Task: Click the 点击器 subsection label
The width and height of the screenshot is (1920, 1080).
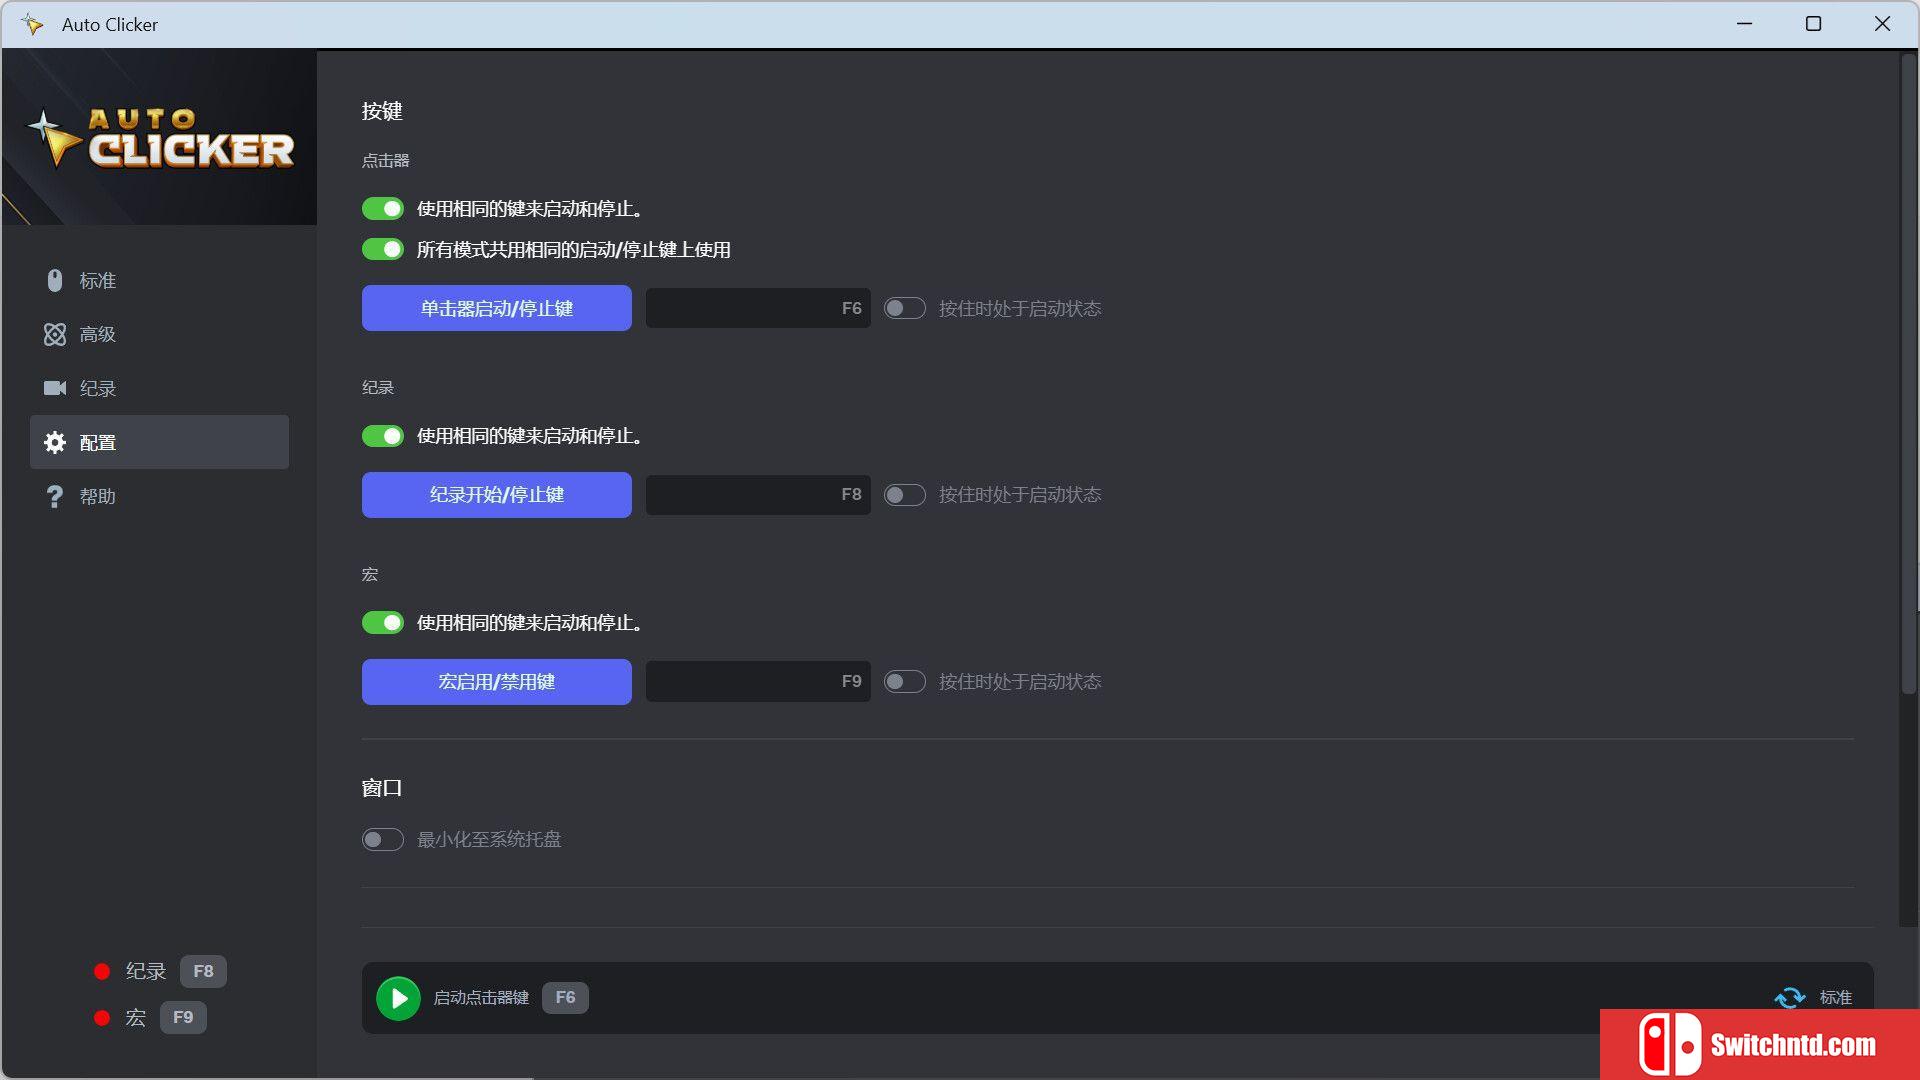Action: (x=386, y=161)
